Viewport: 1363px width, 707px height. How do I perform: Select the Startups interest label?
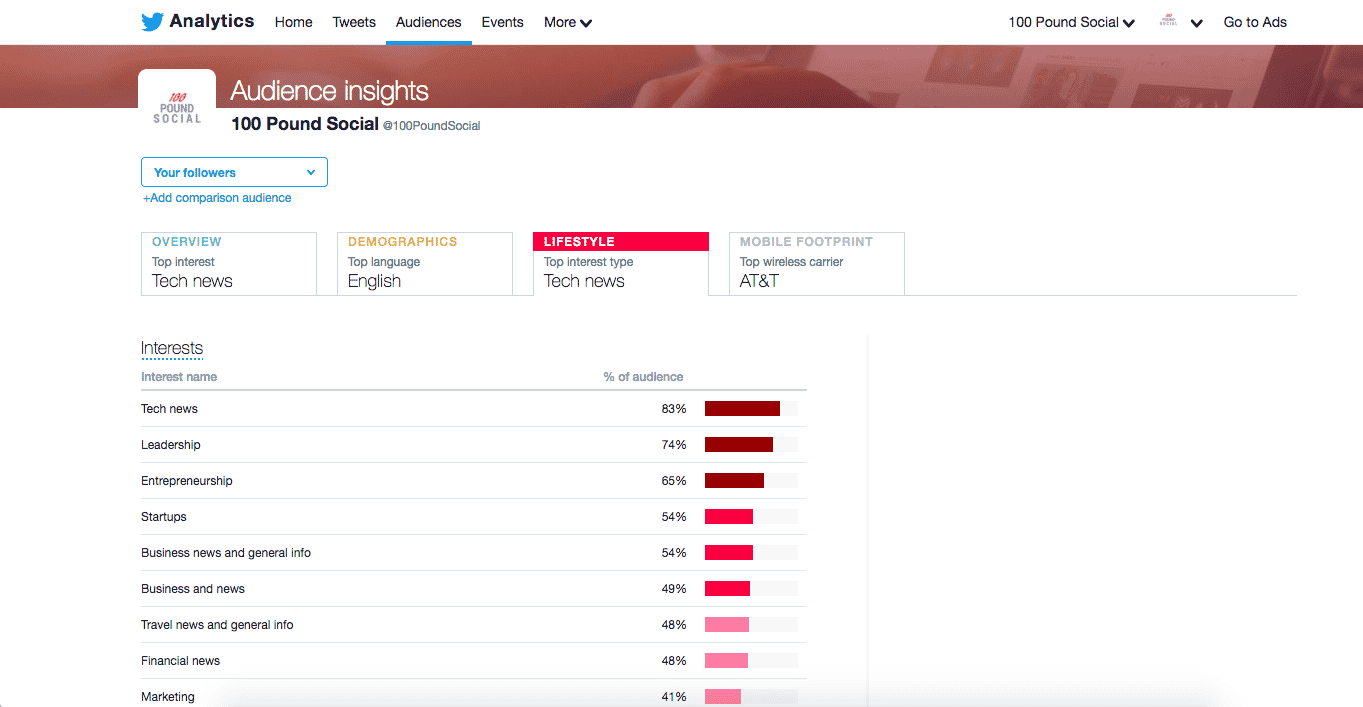click(164, 517)
